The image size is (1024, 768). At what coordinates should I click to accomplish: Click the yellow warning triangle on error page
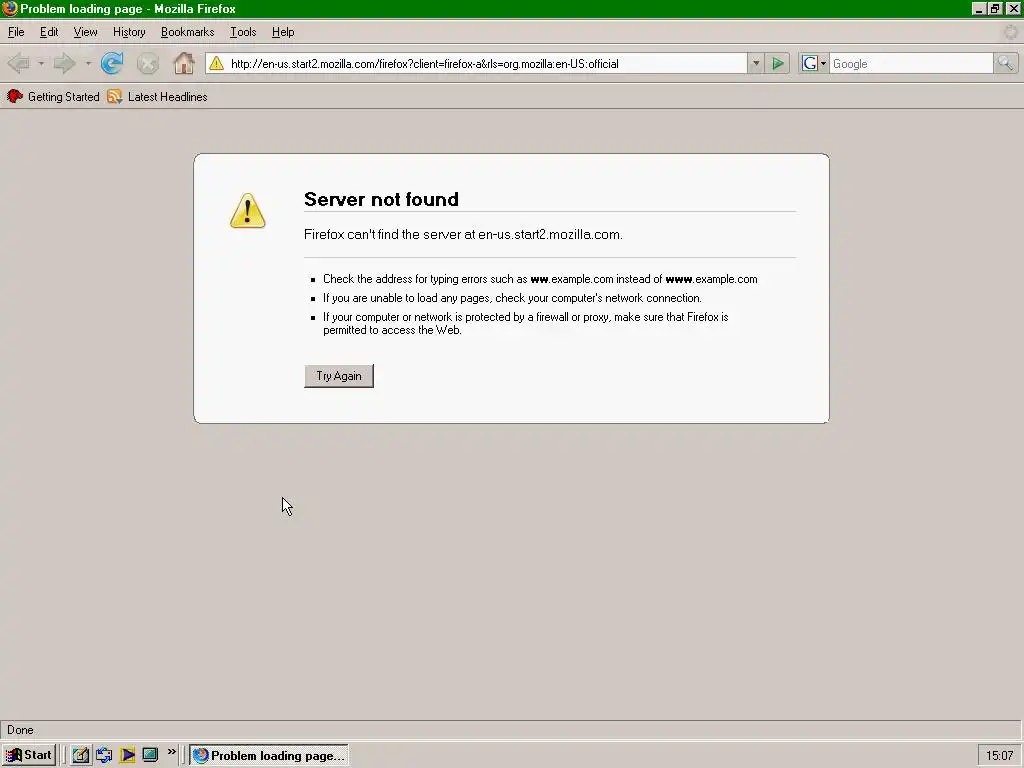coord(248,210)
